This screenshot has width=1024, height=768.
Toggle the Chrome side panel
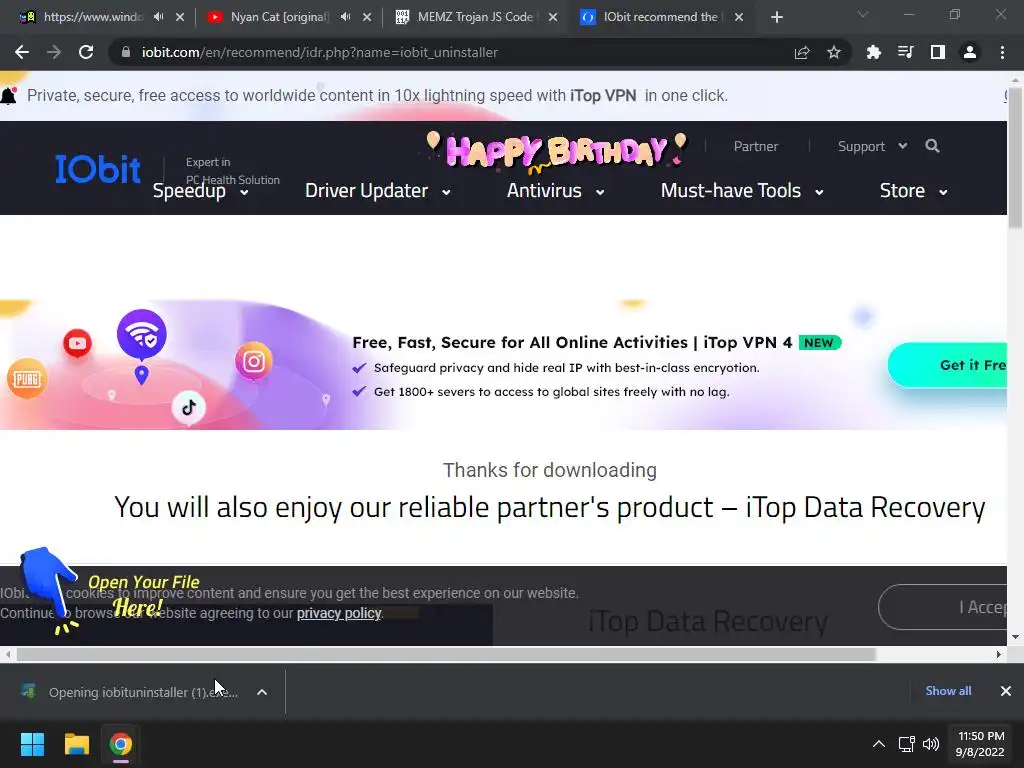[x=937, y=52]
